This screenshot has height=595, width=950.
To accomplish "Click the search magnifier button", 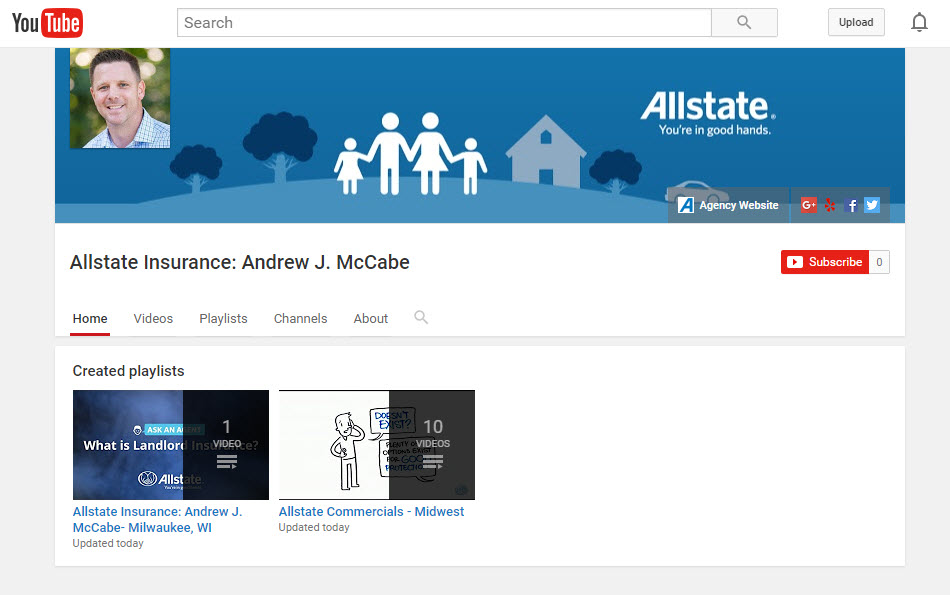I will (x=744, y=22).
